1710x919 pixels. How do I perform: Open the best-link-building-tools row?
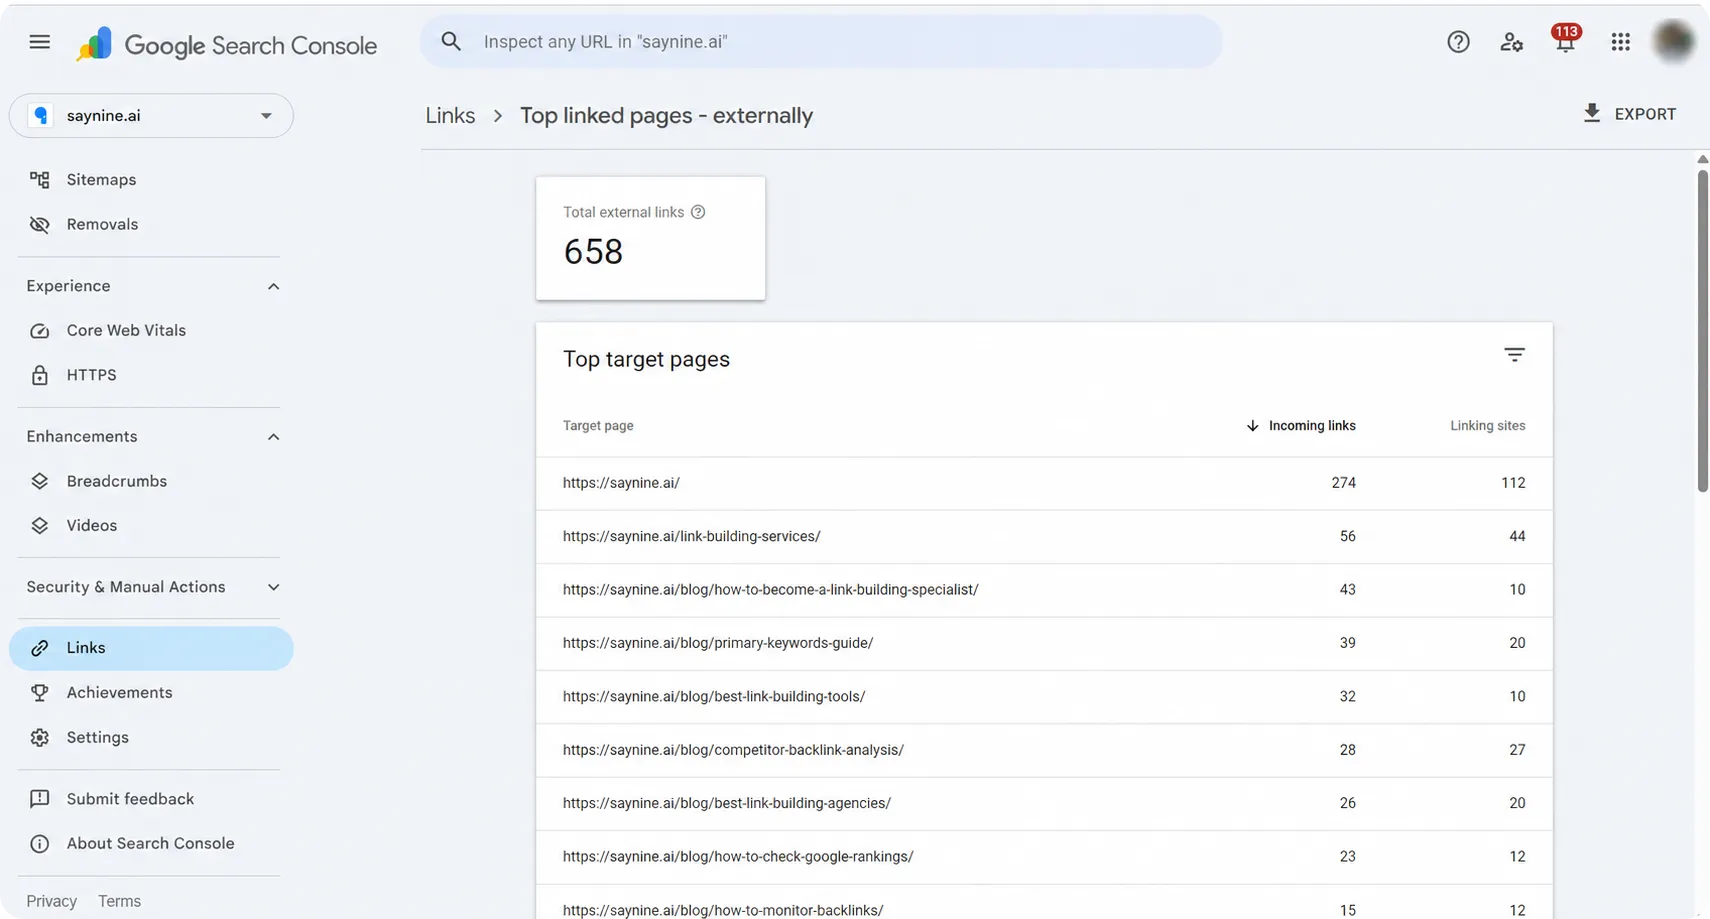click(1044, 697)
